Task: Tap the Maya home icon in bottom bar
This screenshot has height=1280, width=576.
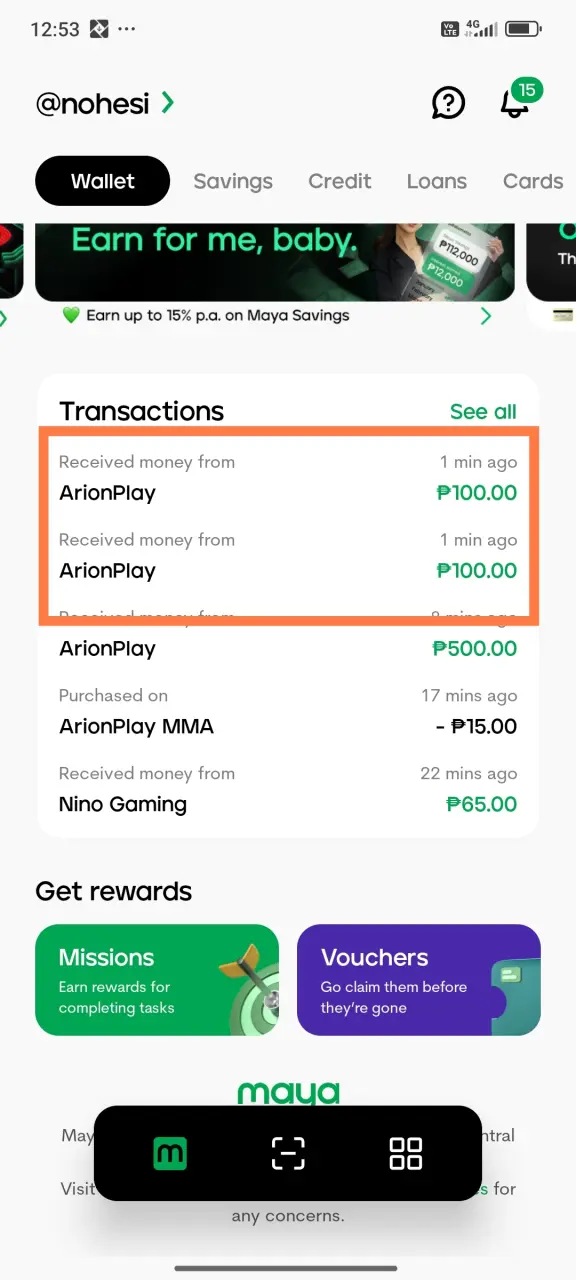Action: point(170,1153)
